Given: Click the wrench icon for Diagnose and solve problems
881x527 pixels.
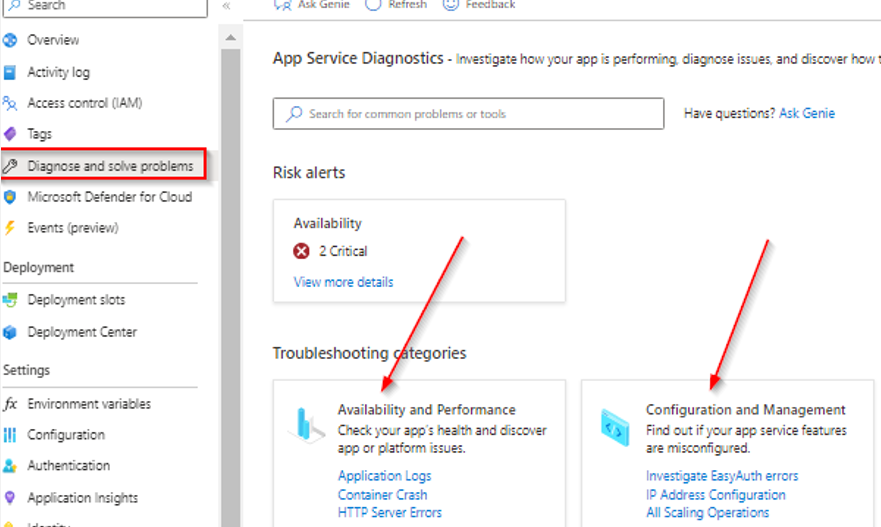Looking at the screenshot, I should pyautogui.click(x=10, y=166).
